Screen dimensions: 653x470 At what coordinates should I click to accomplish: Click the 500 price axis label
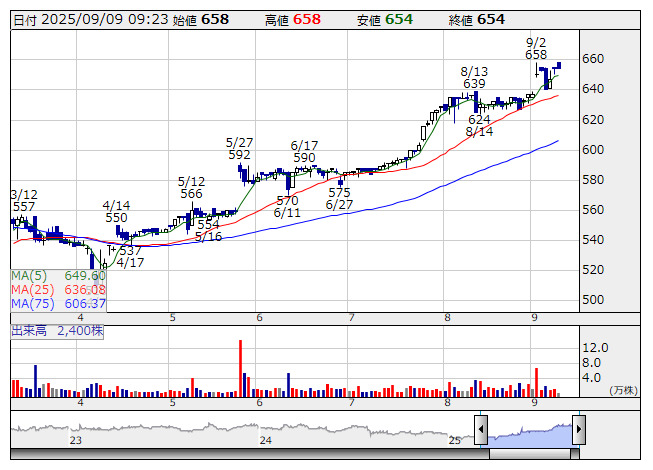click(593, 299)
